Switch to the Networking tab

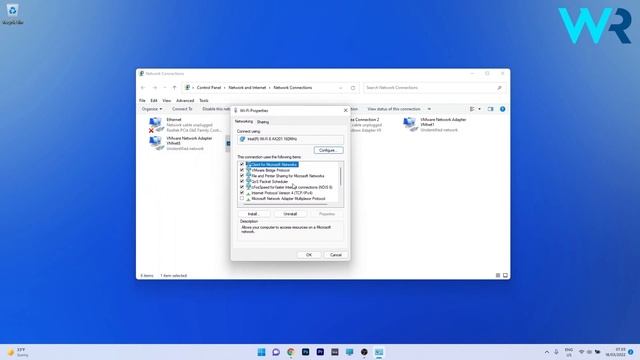[x=244, y=122]
